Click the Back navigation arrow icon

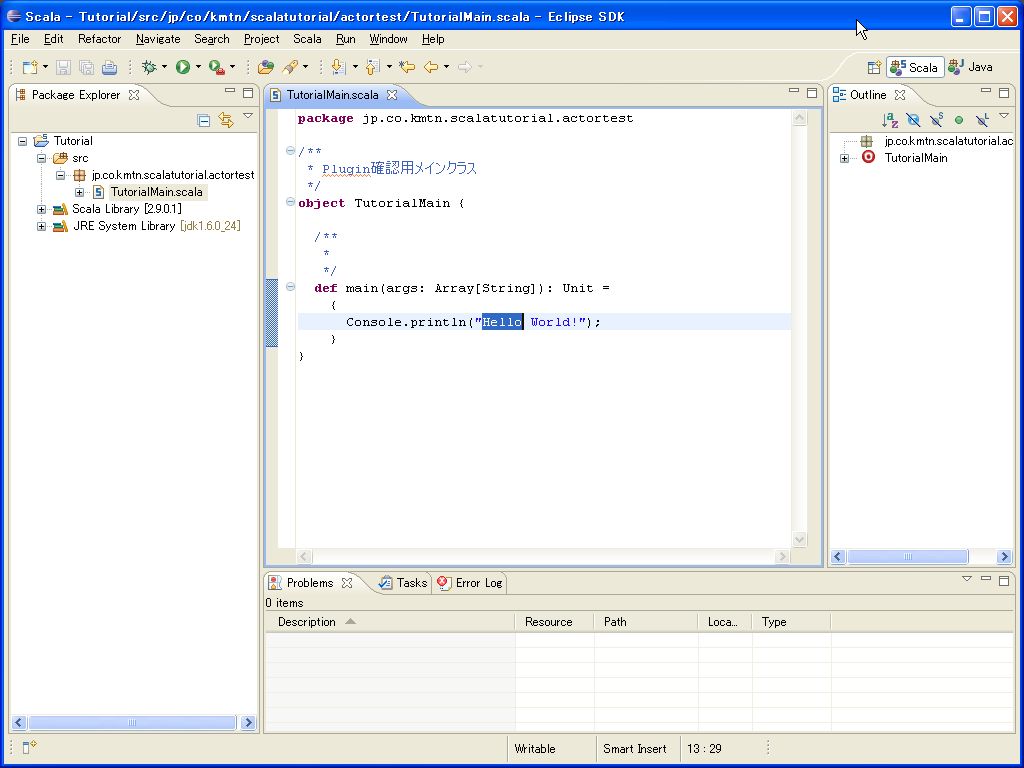[431, 67]
